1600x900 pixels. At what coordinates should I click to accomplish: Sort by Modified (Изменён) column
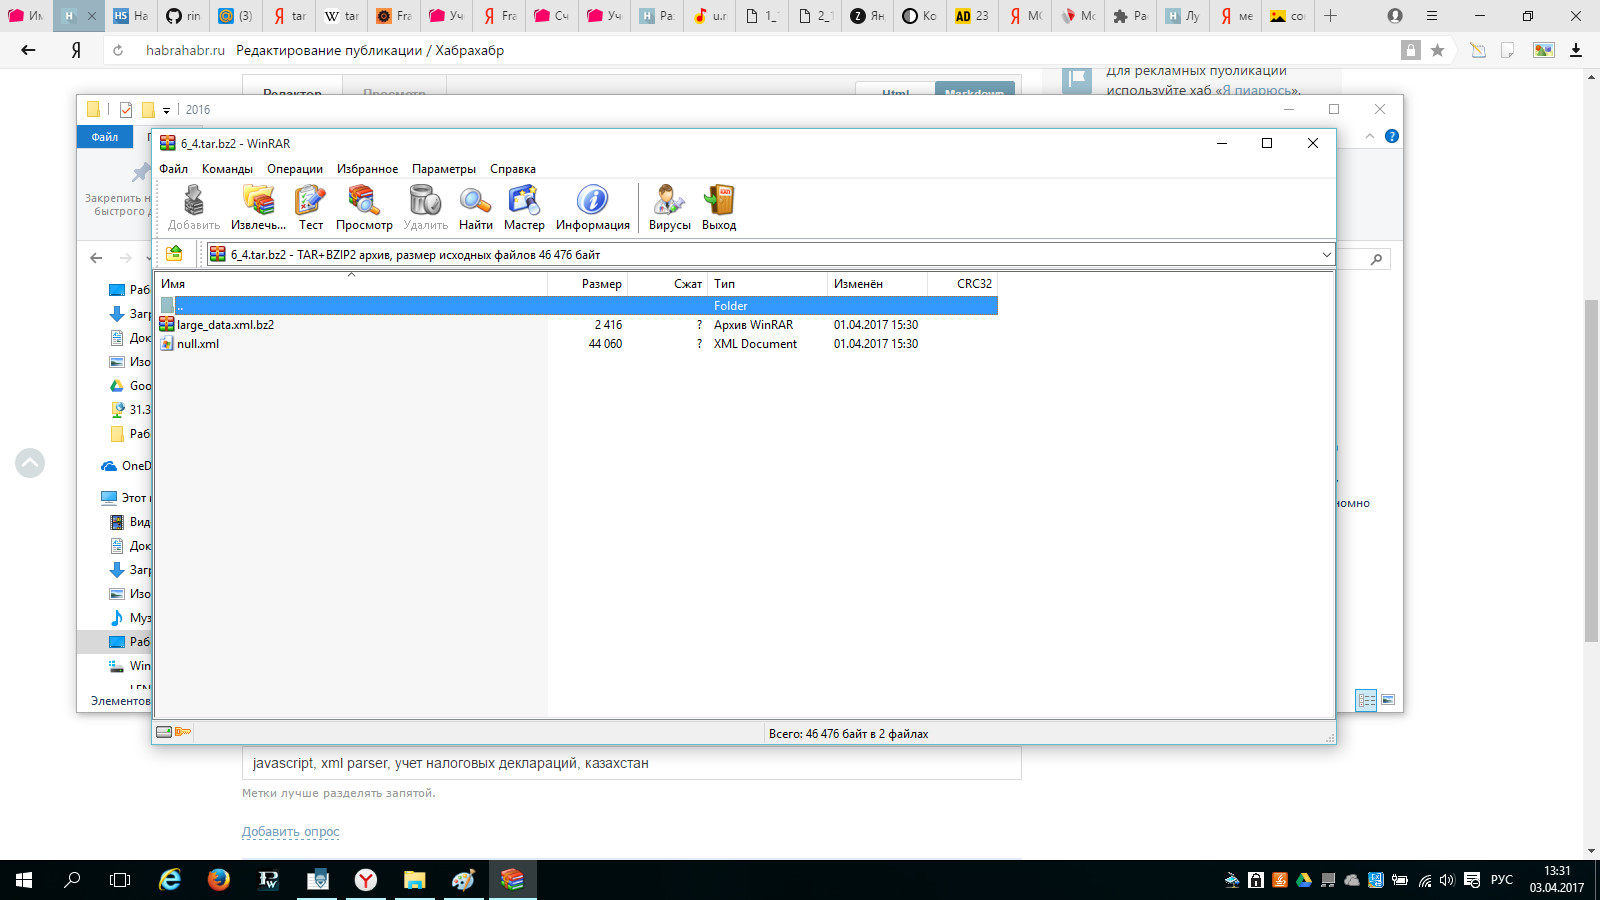[877, 284]
